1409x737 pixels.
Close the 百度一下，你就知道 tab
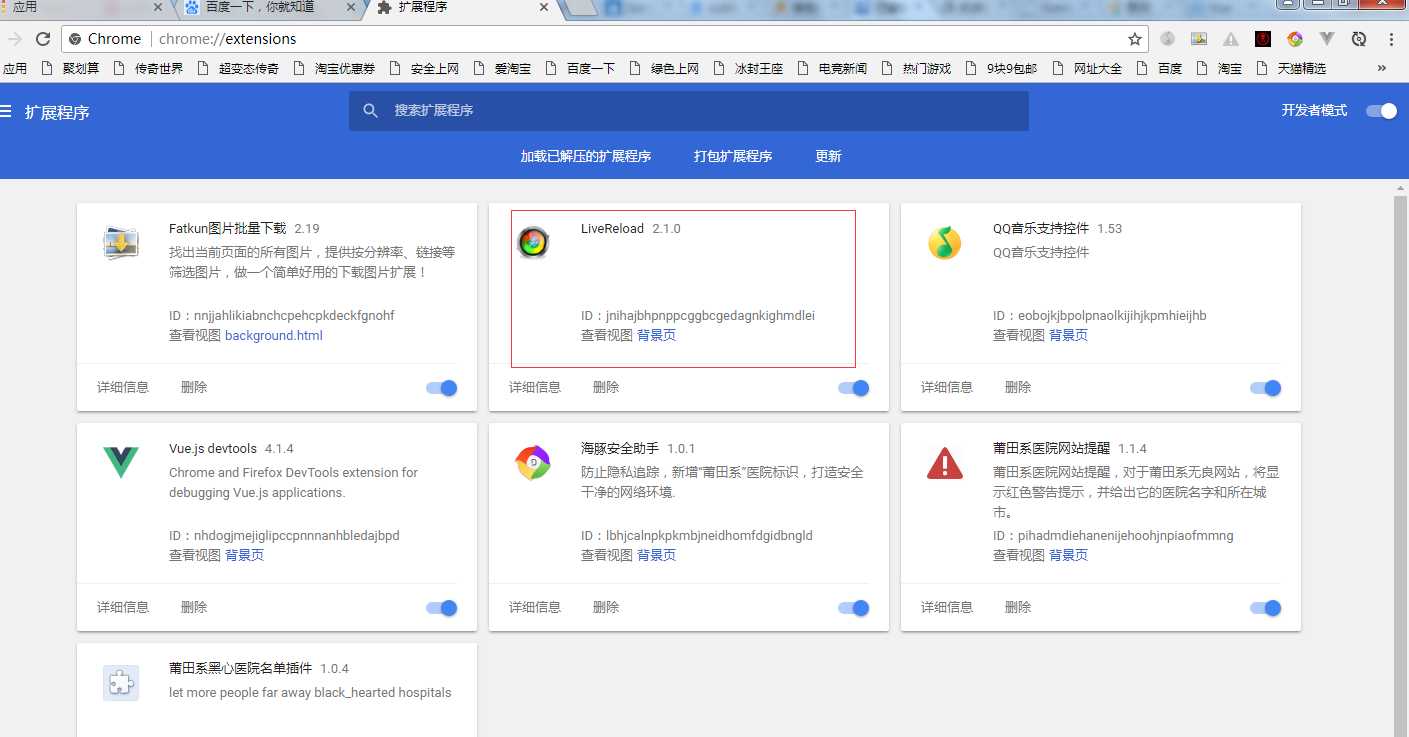[350, 7]
